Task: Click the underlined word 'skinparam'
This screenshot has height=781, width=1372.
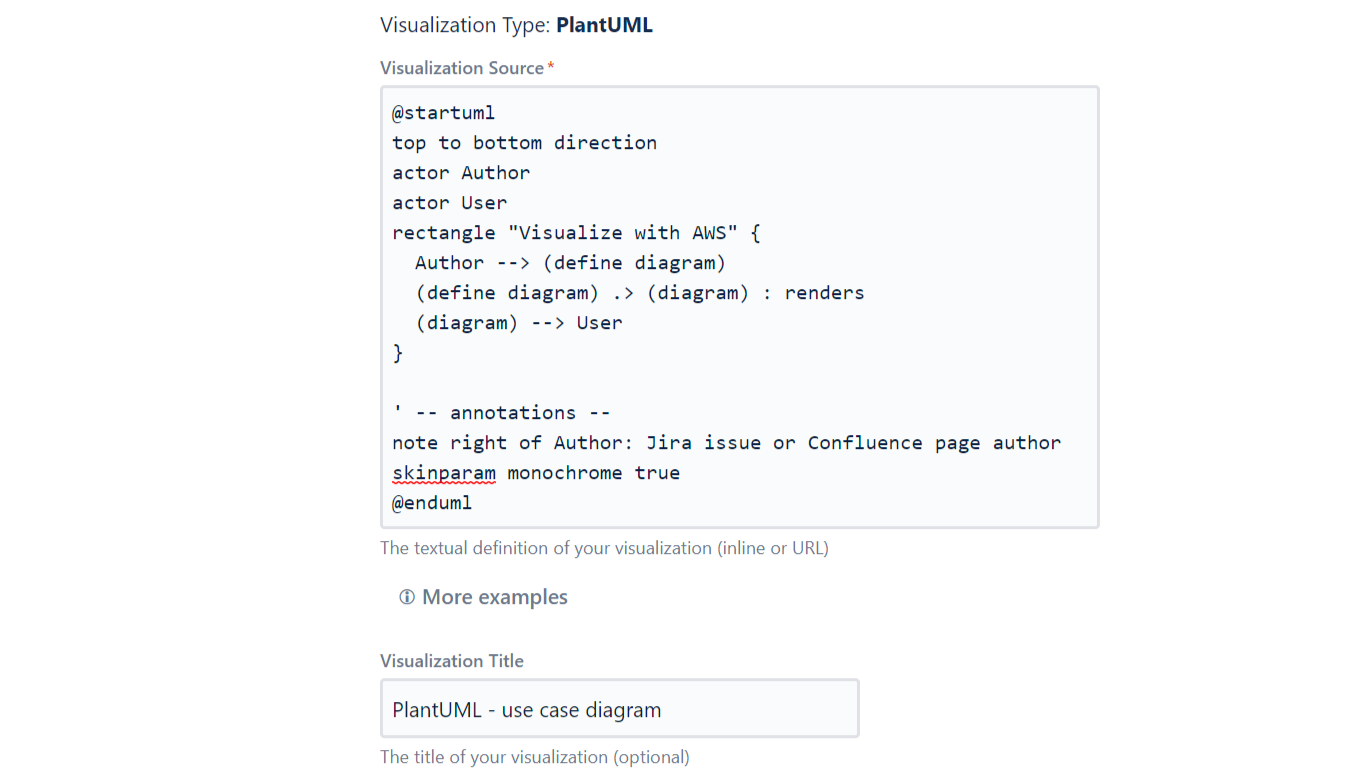Action: 444,473
